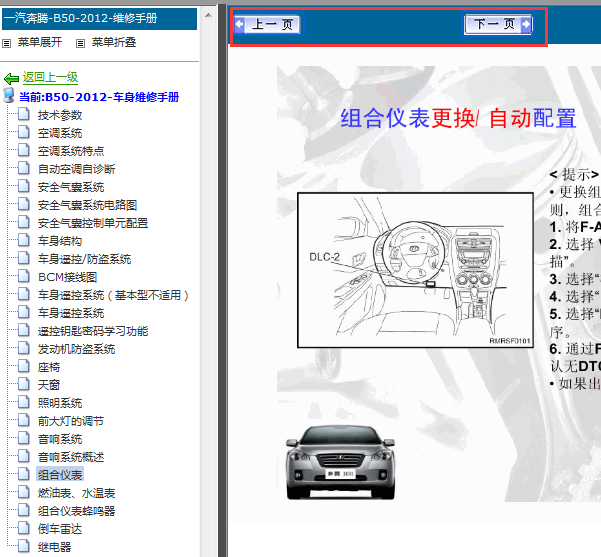Click the expand icon before 菜单展开
The width and height of the screenshot is (601, 557).
7,44
